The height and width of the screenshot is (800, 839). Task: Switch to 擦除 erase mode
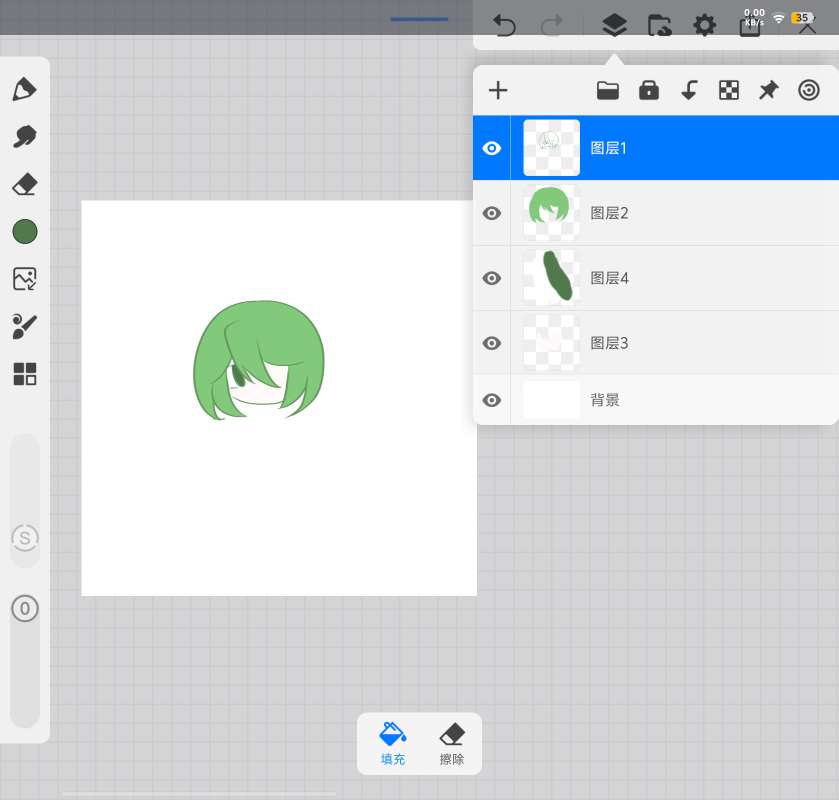pos(452,743)
